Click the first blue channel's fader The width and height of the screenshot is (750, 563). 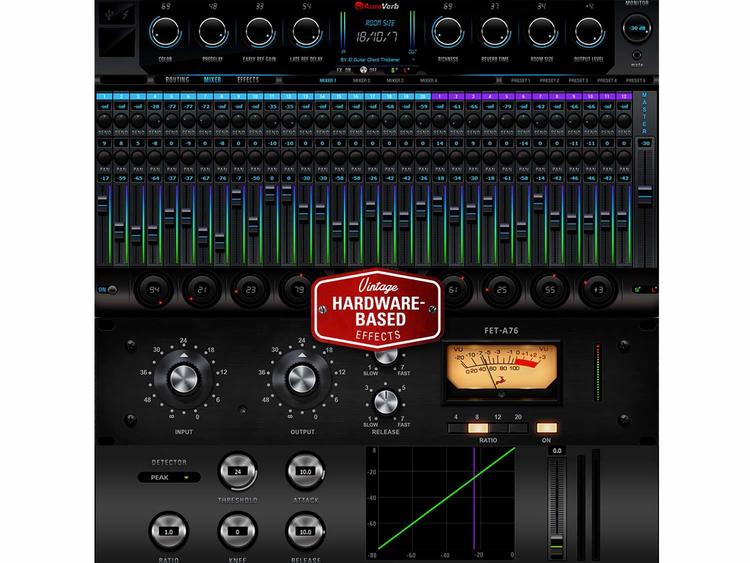click(x=103, y=203)
